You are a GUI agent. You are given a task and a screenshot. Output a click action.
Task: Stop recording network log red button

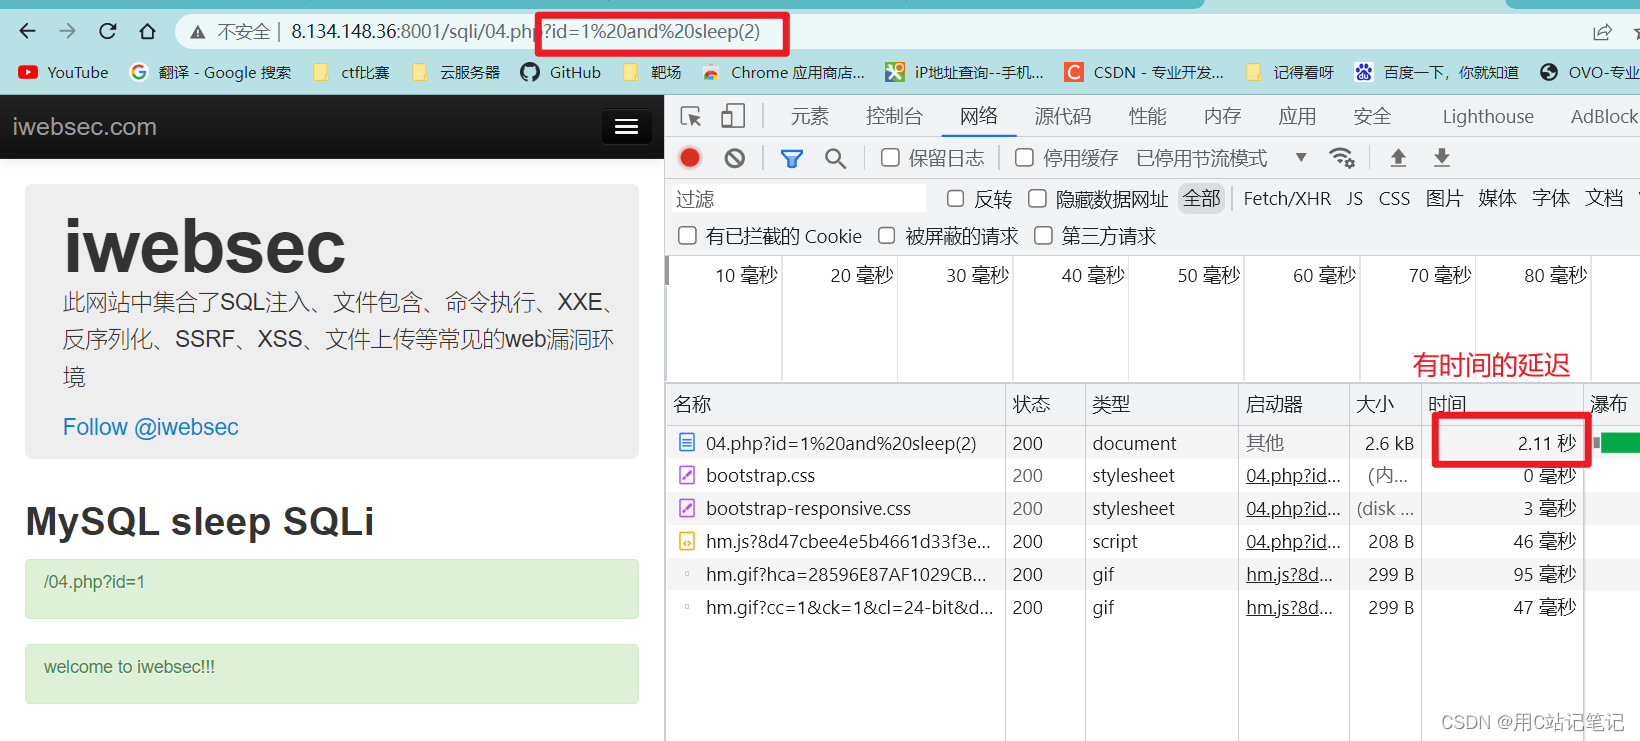pos(690,158)
